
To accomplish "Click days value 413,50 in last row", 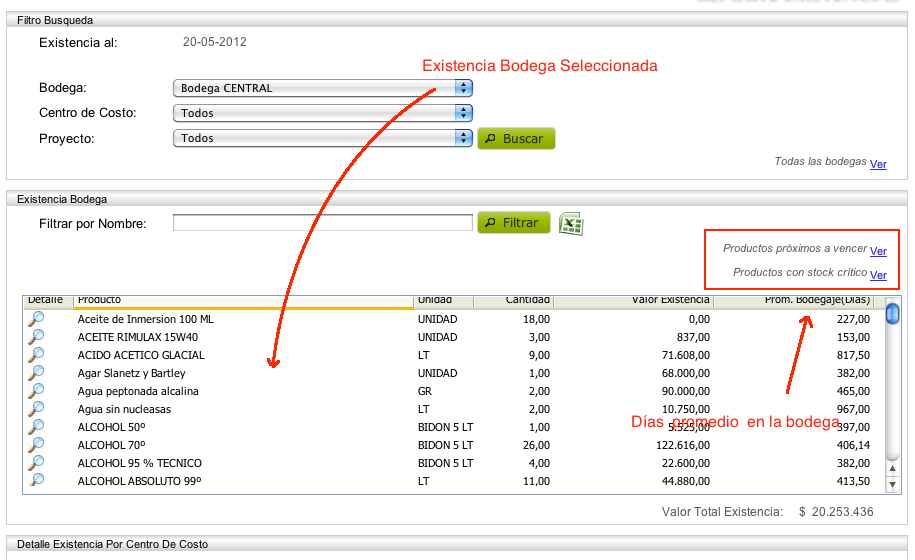I will (853, 482).
